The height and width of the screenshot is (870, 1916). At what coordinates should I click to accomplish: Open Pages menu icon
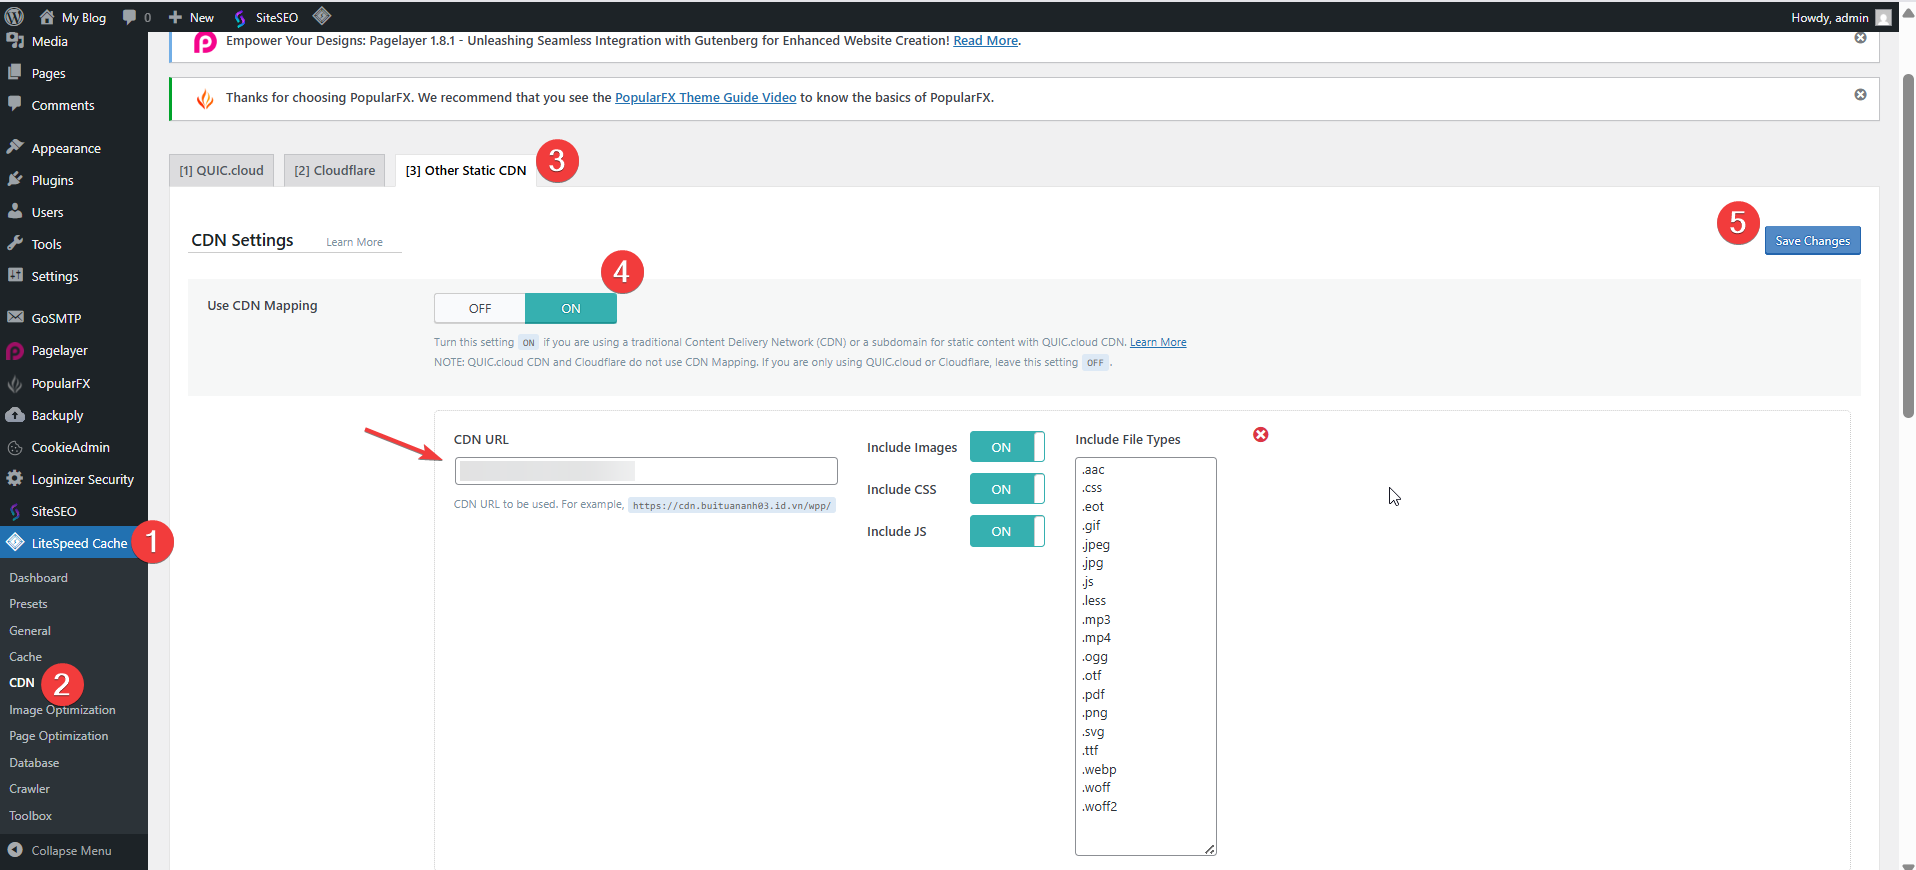pos(15,72)
